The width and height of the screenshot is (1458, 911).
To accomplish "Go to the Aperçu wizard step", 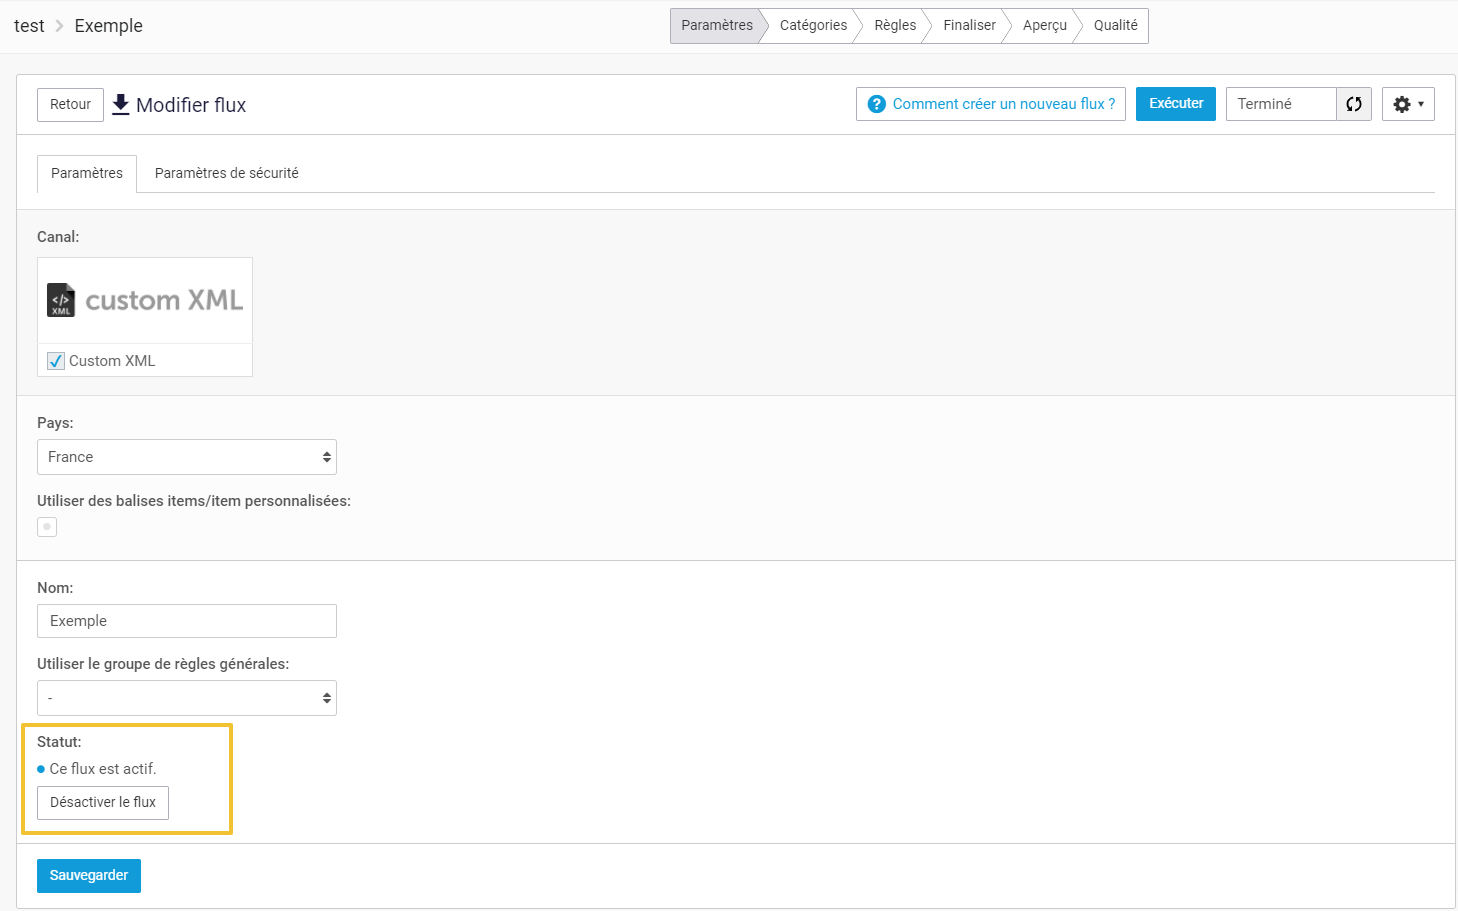I will [1044, 26].
